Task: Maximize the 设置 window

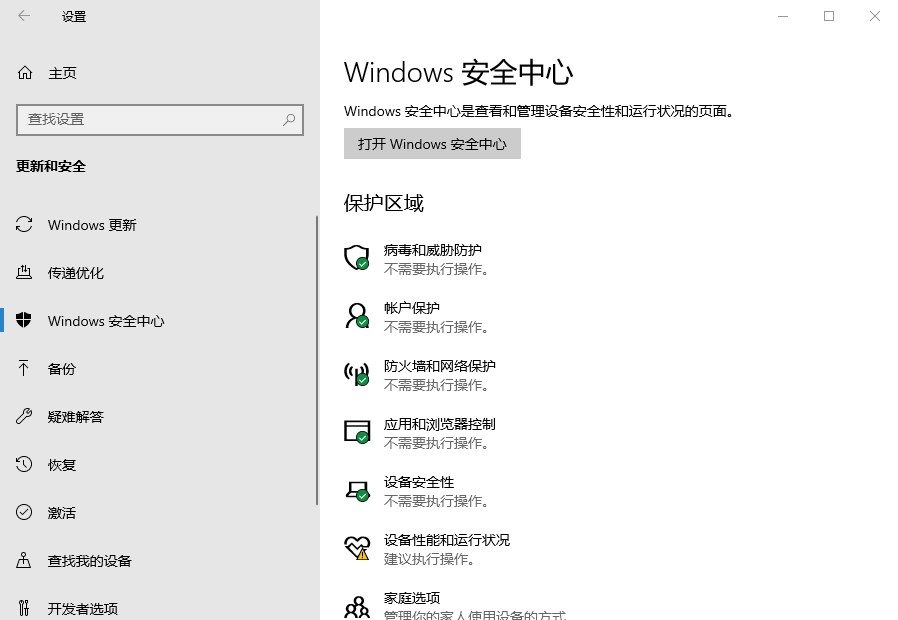Action: pos(829,16)
